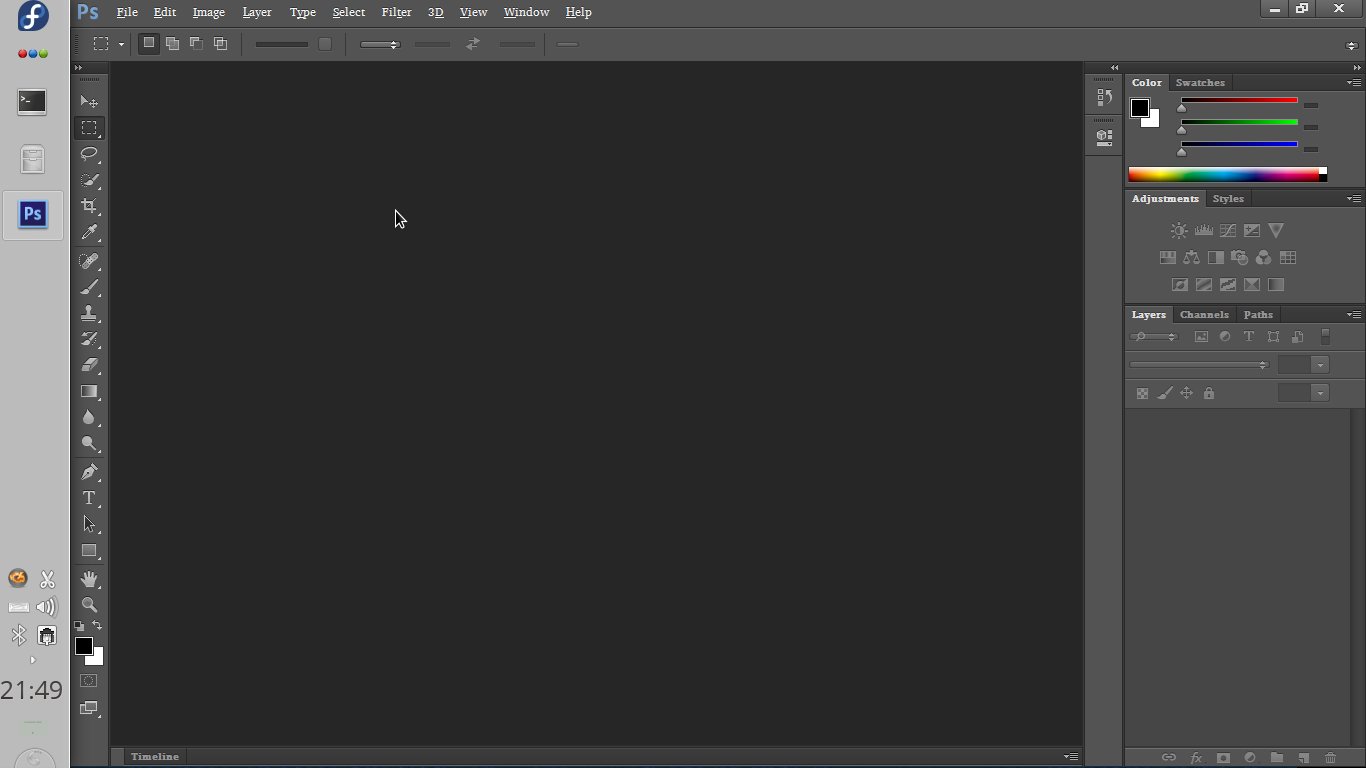This screenshot has width=1366, height=768.
Task: Click the foreground color swatch in Color panel
Action: 1140,108
